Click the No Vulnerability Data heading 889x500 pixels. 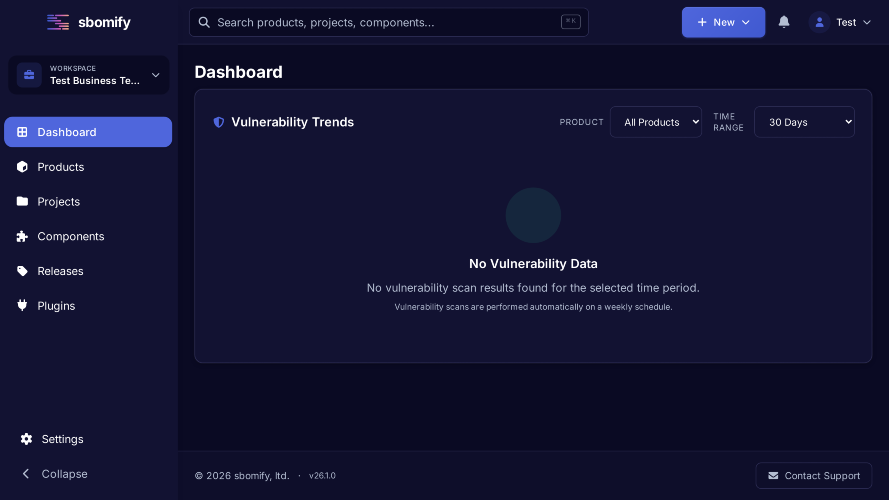tap(533, 264)
